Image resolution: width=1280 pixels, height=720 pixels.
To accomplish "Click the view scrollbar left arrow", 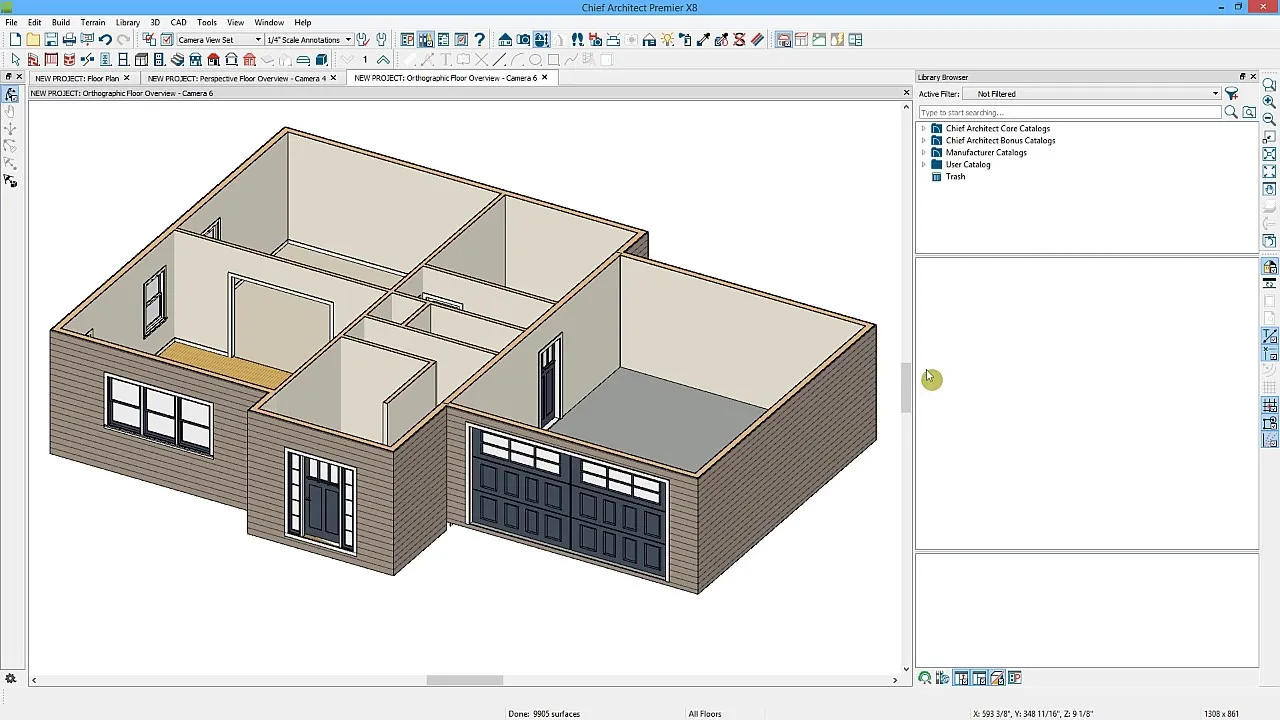I will point(34,680).
